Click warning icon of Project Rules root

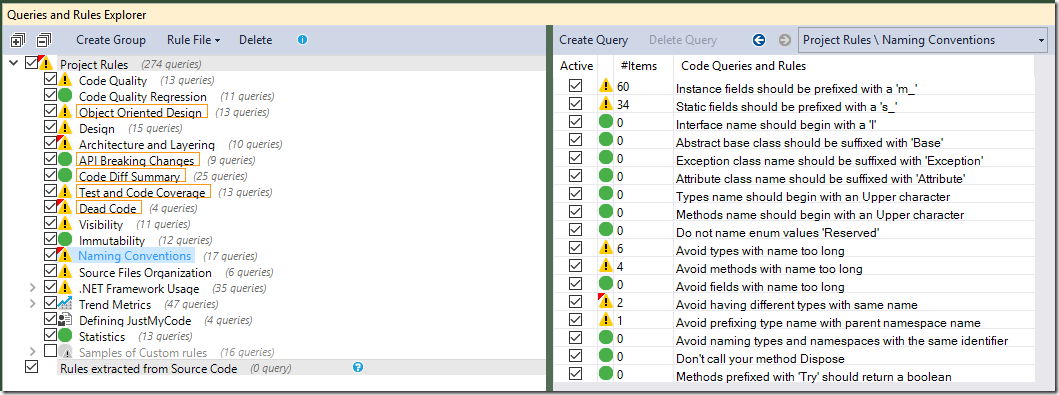pos(46,63)
